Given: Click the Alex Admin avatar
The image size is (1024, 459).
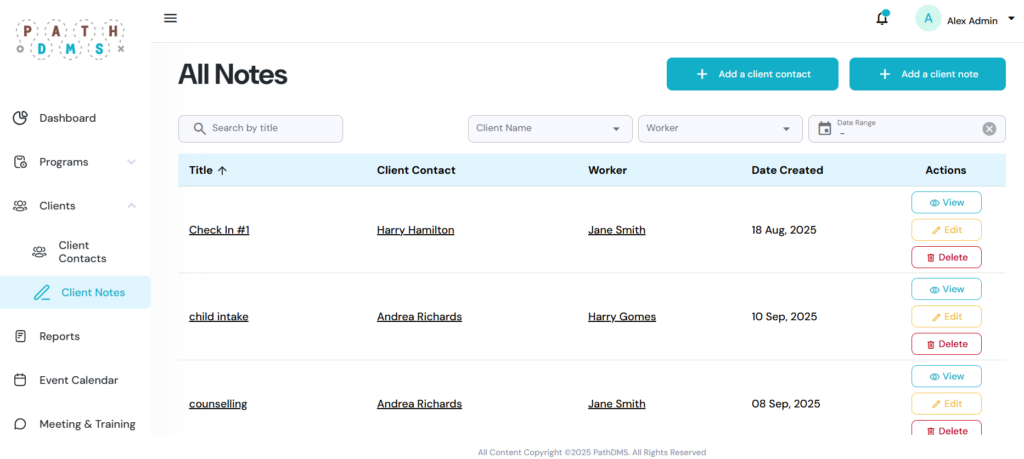Looking at the screenshot, I should click(928, 19).
